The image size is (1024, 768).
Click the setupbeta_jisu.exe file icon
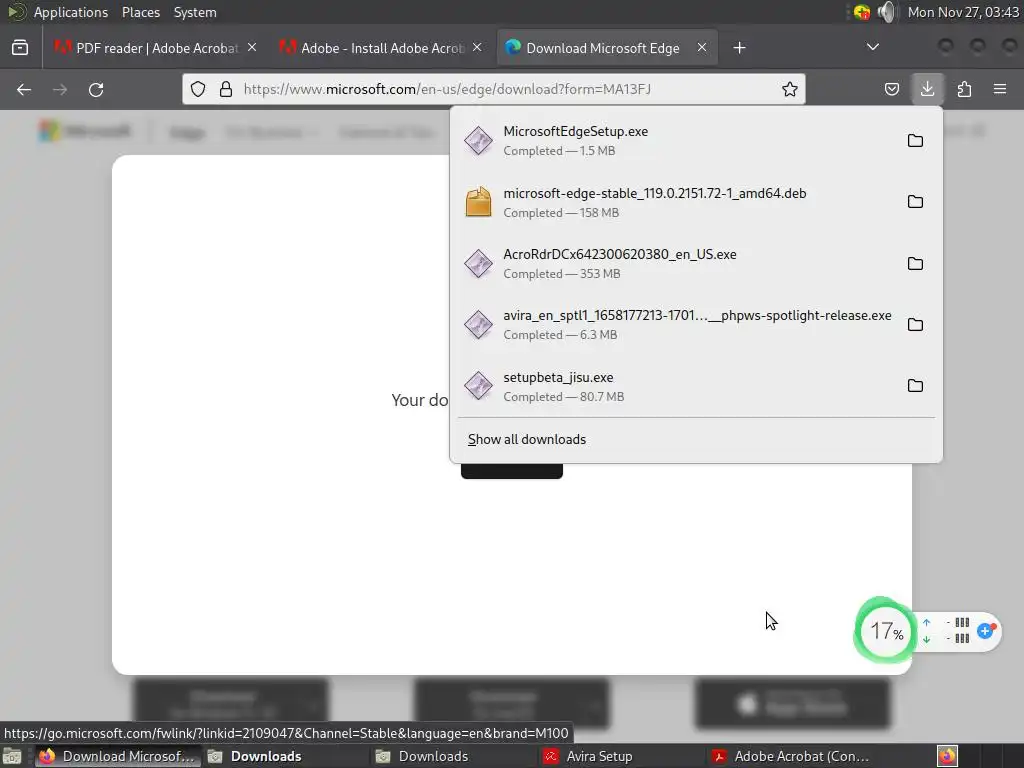click(478, 386)
